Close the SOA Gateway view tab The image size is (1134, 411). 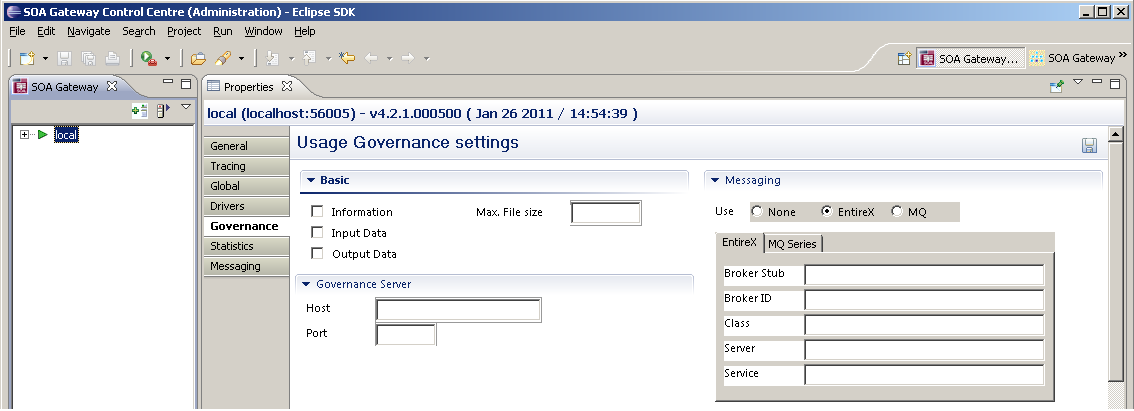[111, 85]
